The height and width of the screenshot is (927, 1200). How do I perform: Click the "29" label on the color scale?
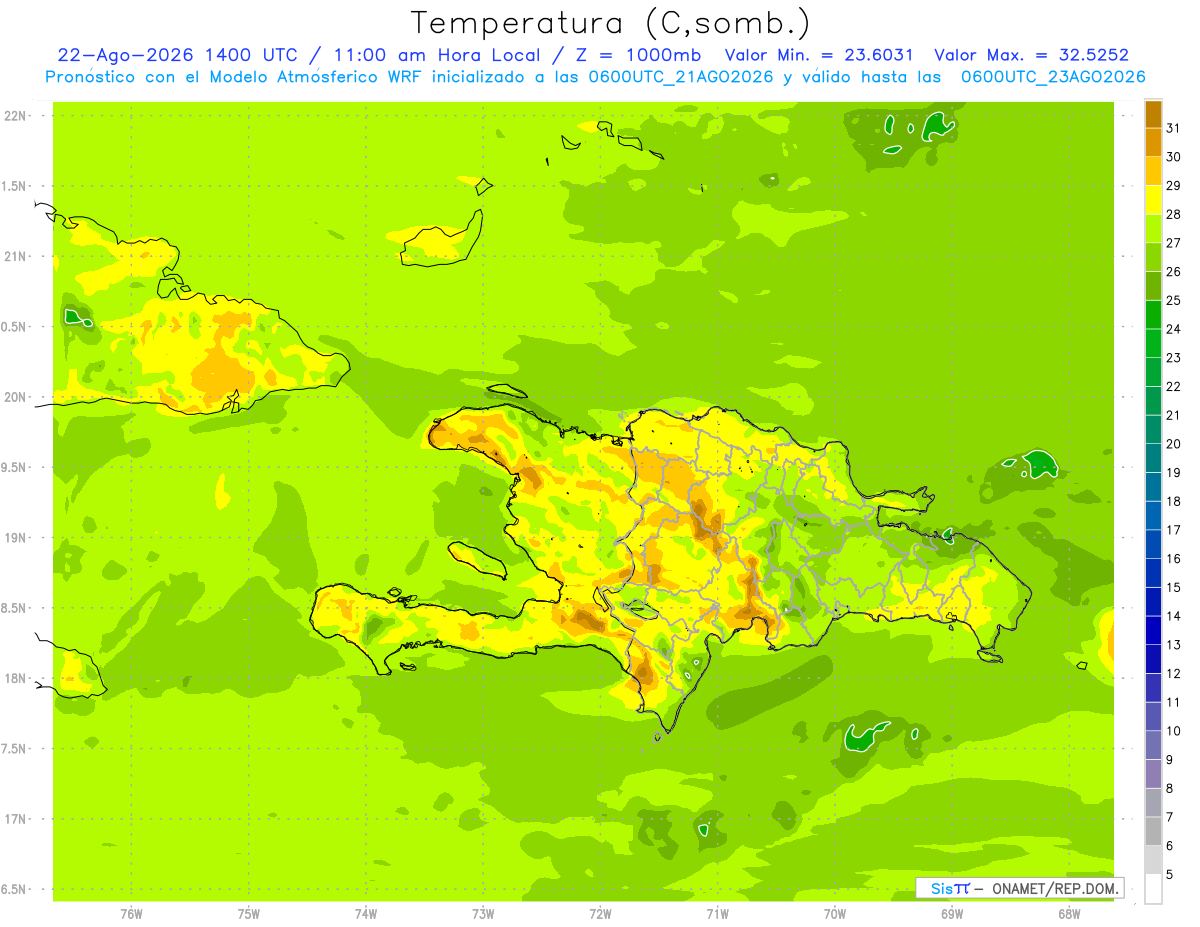pyautogui.click(x=1174, y=185)
